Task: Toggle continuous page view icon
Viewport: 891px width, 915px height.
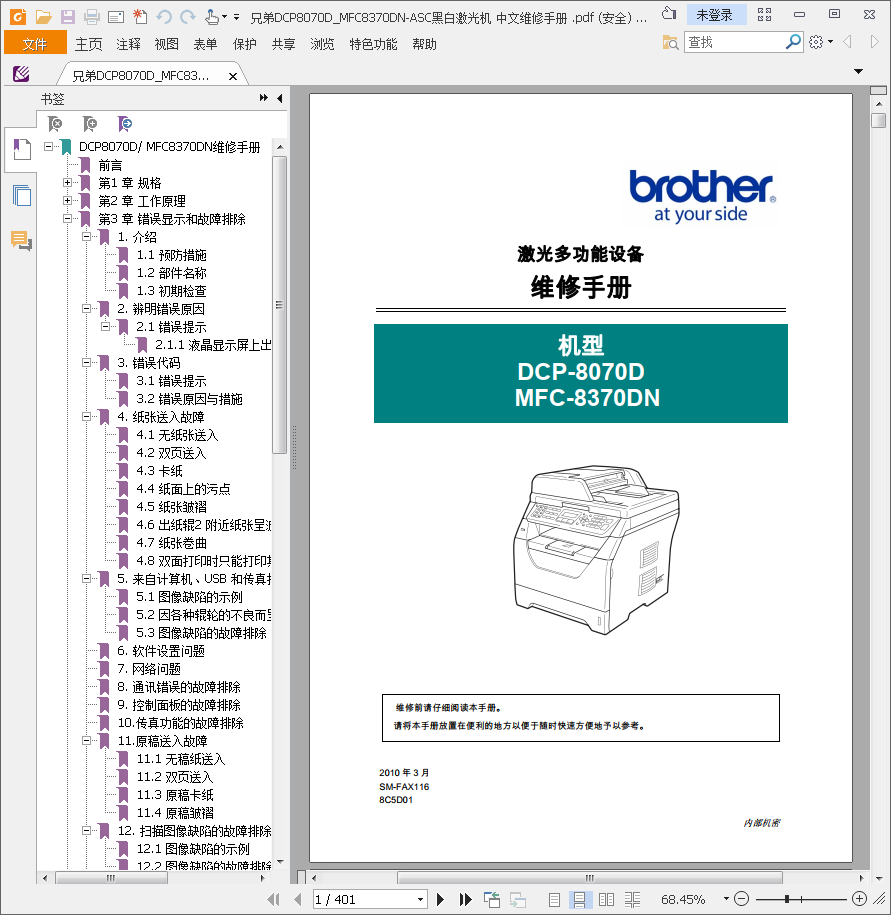Action: click(x=579, y=899)
